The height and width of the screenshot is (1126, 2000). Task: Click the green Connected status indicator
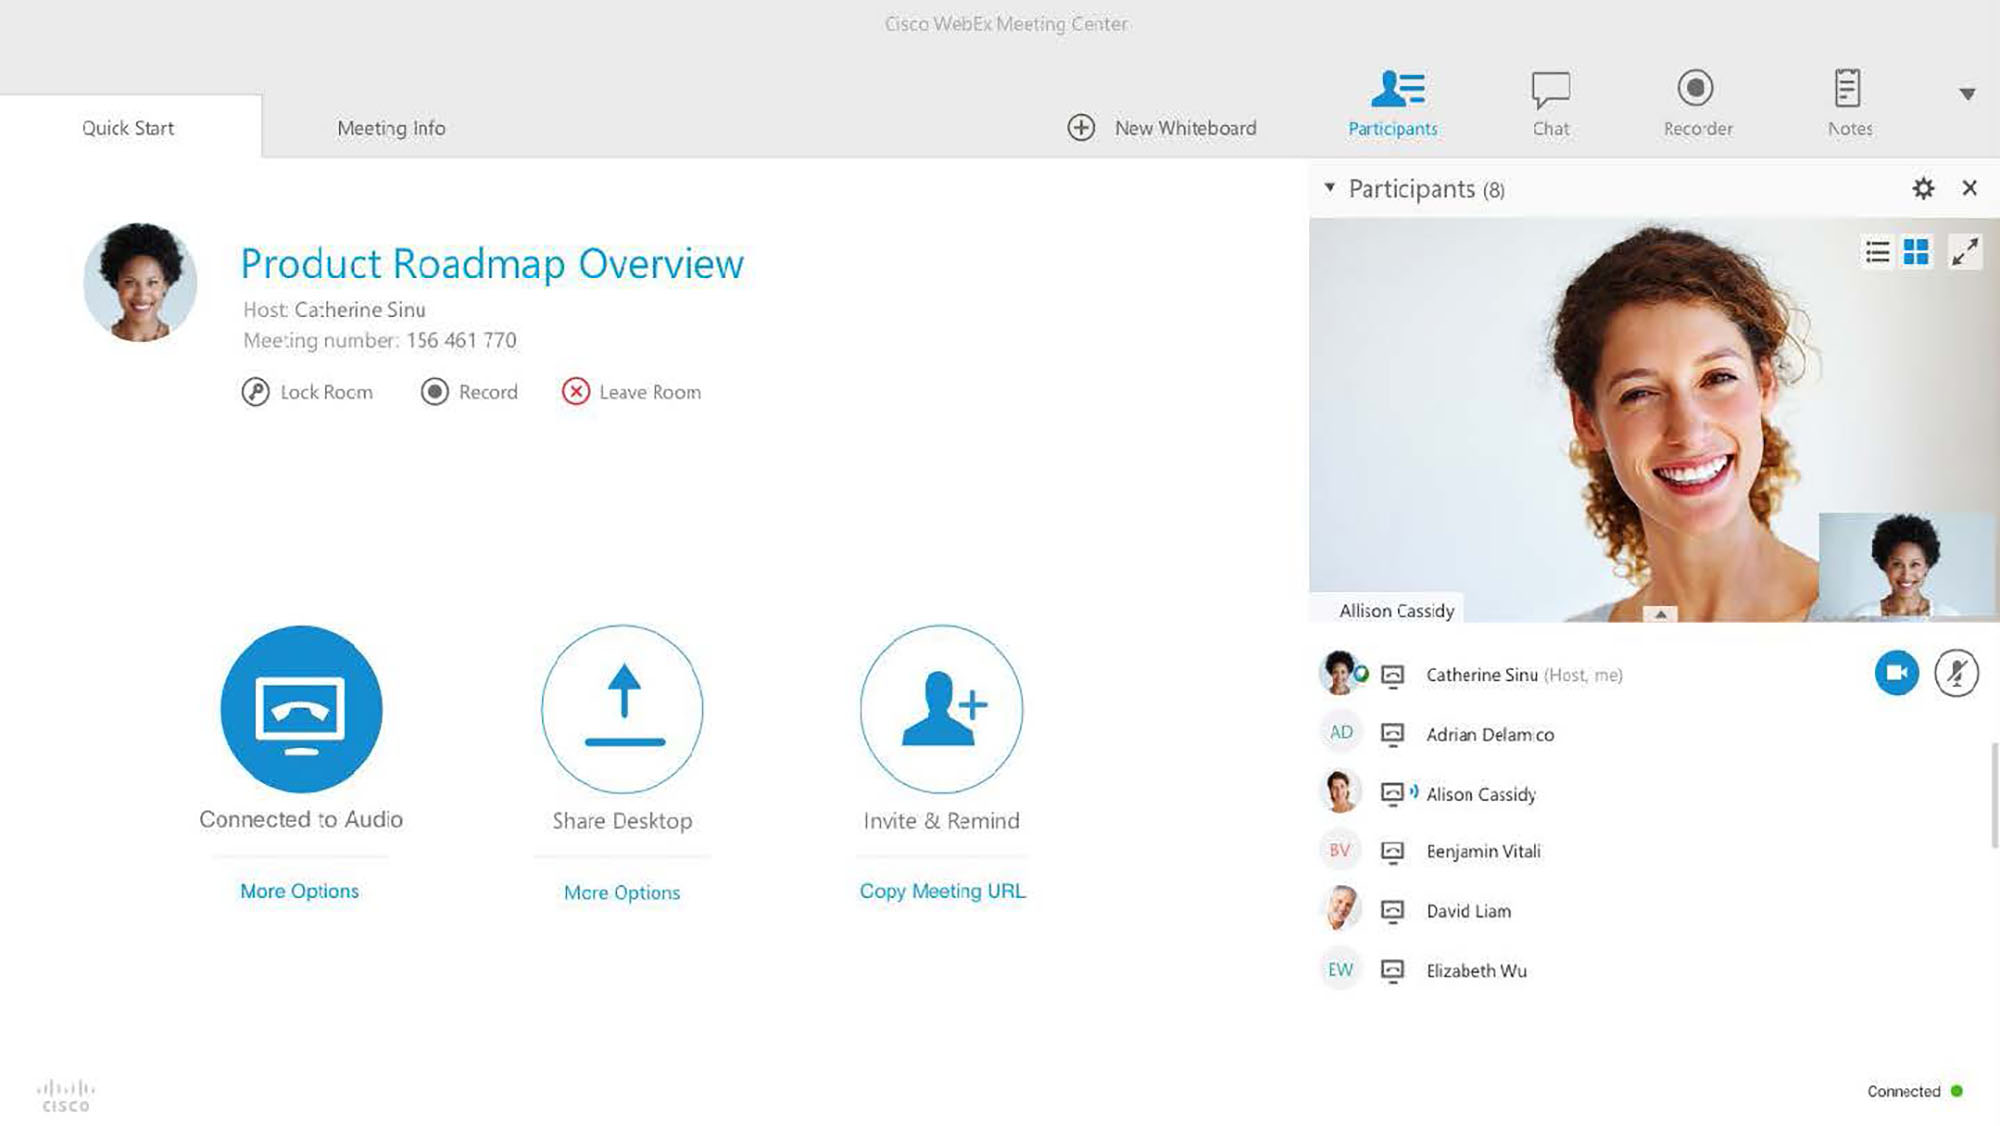click(1956, 1091)
